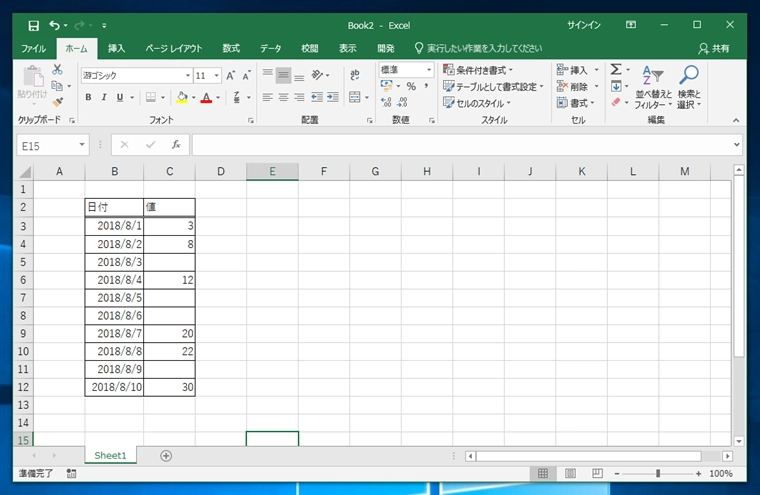This screenshot has height=495, width=760.
Task: Open the font size dropdown showing 11
Action: (217, 76)
